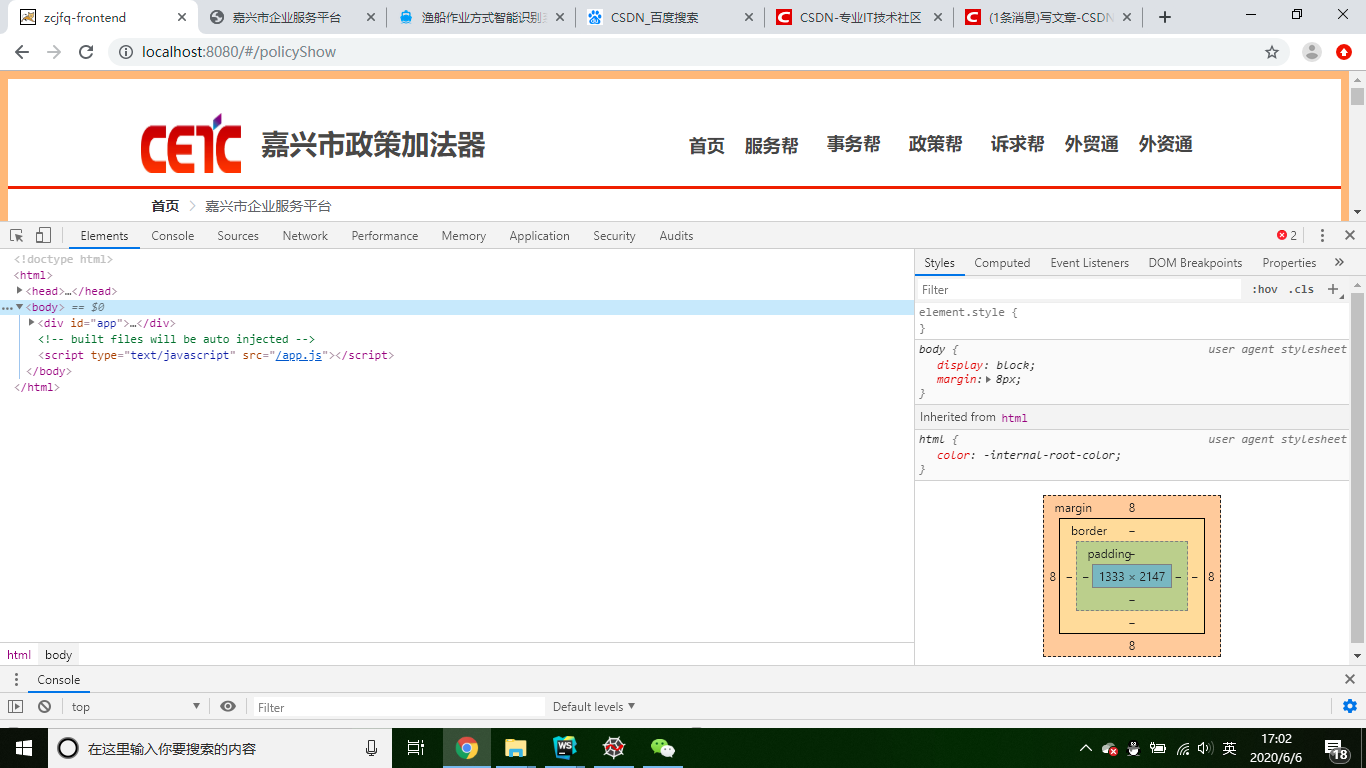Viewport: 1366px width, 768px height.
Task: Select body in the breadcrumb bar
Action: coord(58,654)
